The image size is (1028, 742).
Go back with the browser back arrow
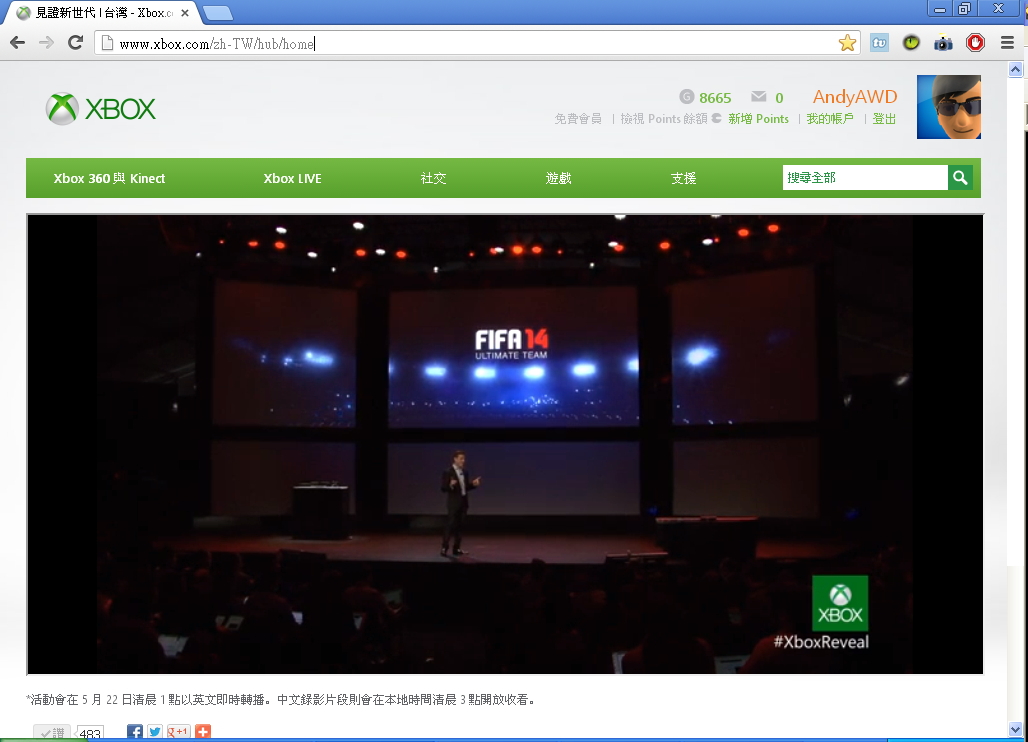[18, 43]
